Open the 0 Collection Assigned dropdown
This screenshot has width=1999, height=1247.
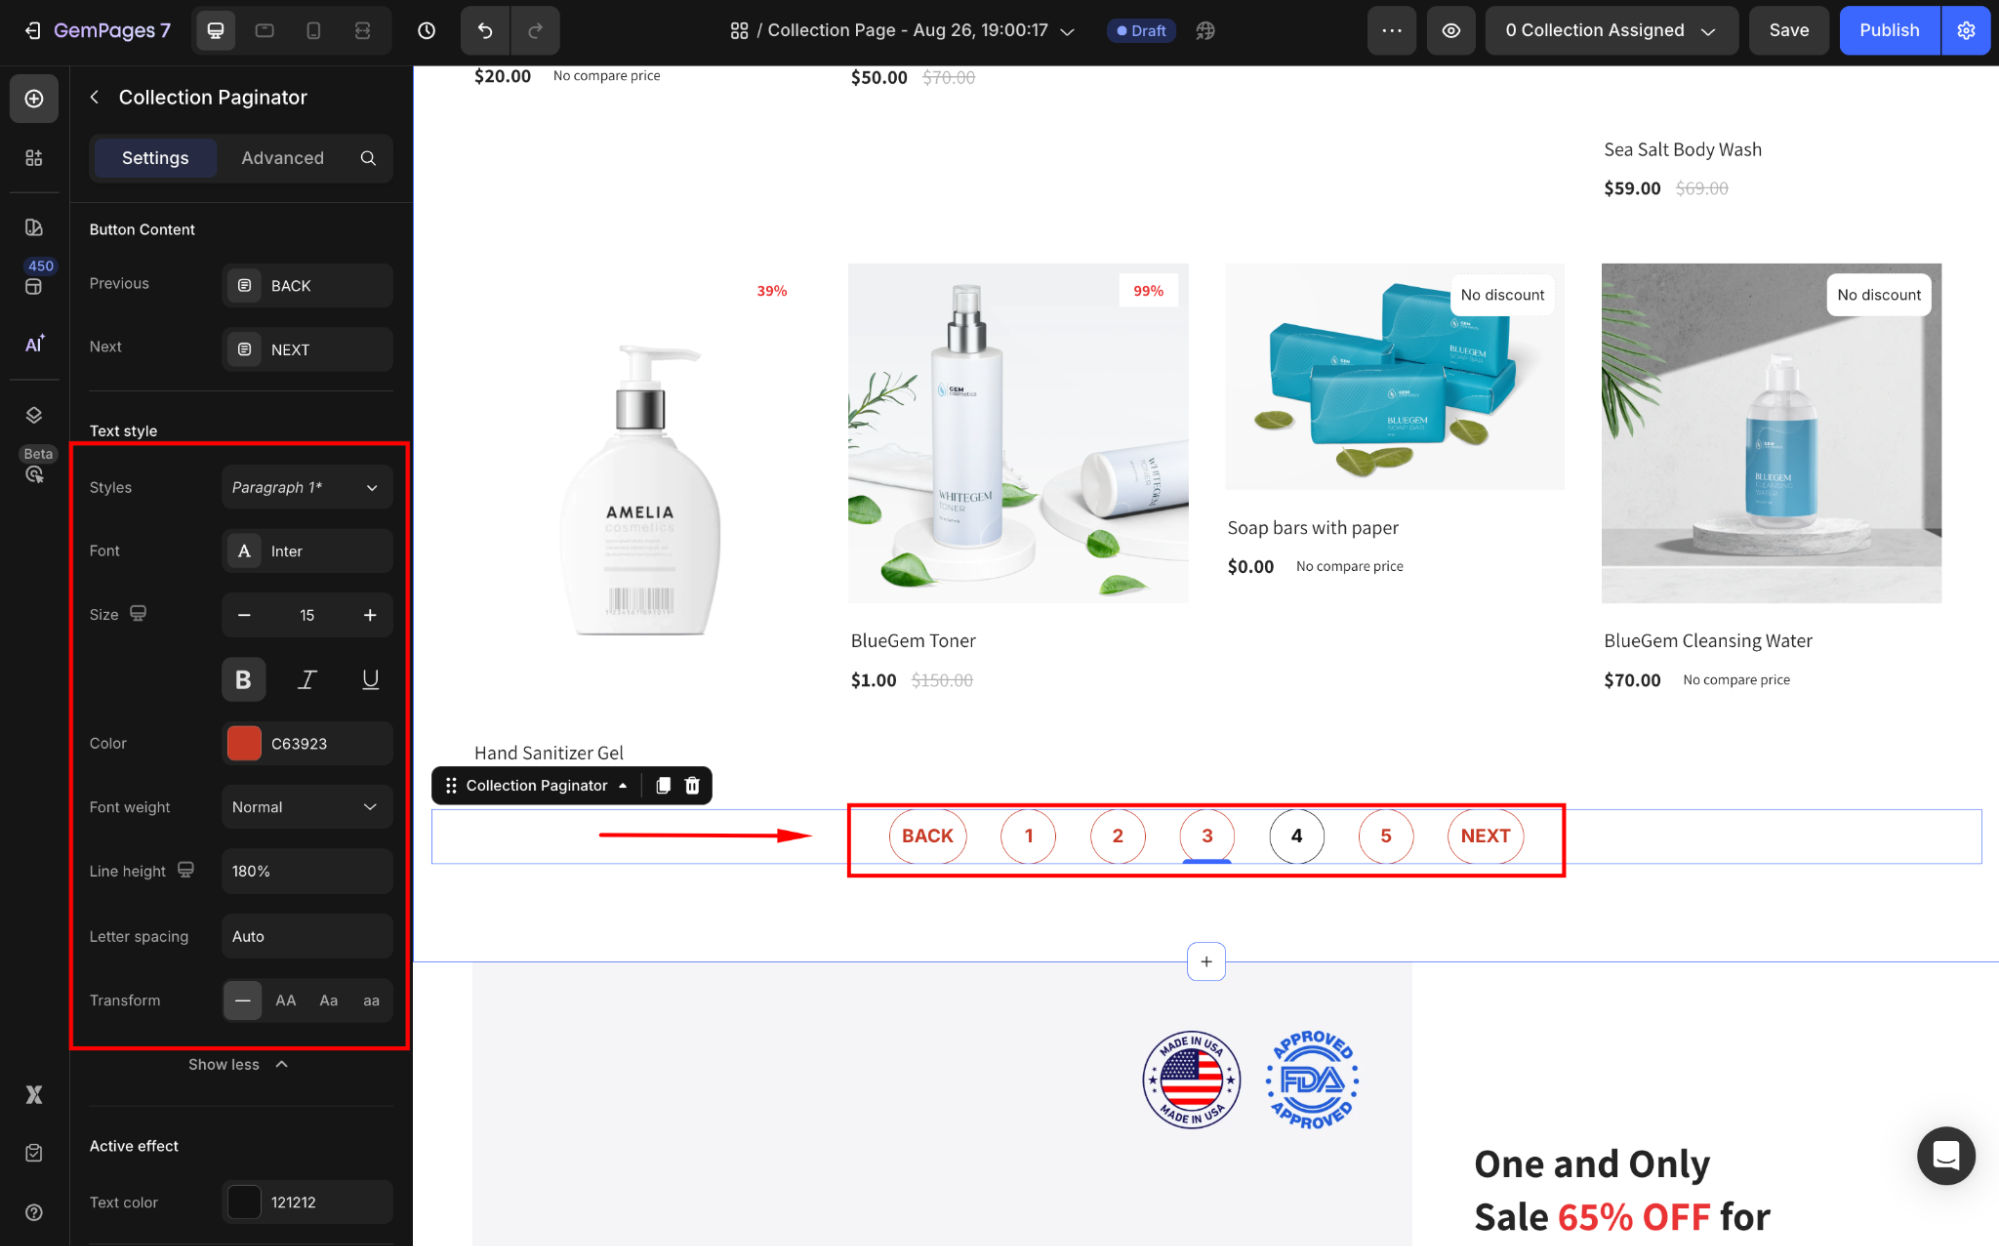[x=1610, y=30]
